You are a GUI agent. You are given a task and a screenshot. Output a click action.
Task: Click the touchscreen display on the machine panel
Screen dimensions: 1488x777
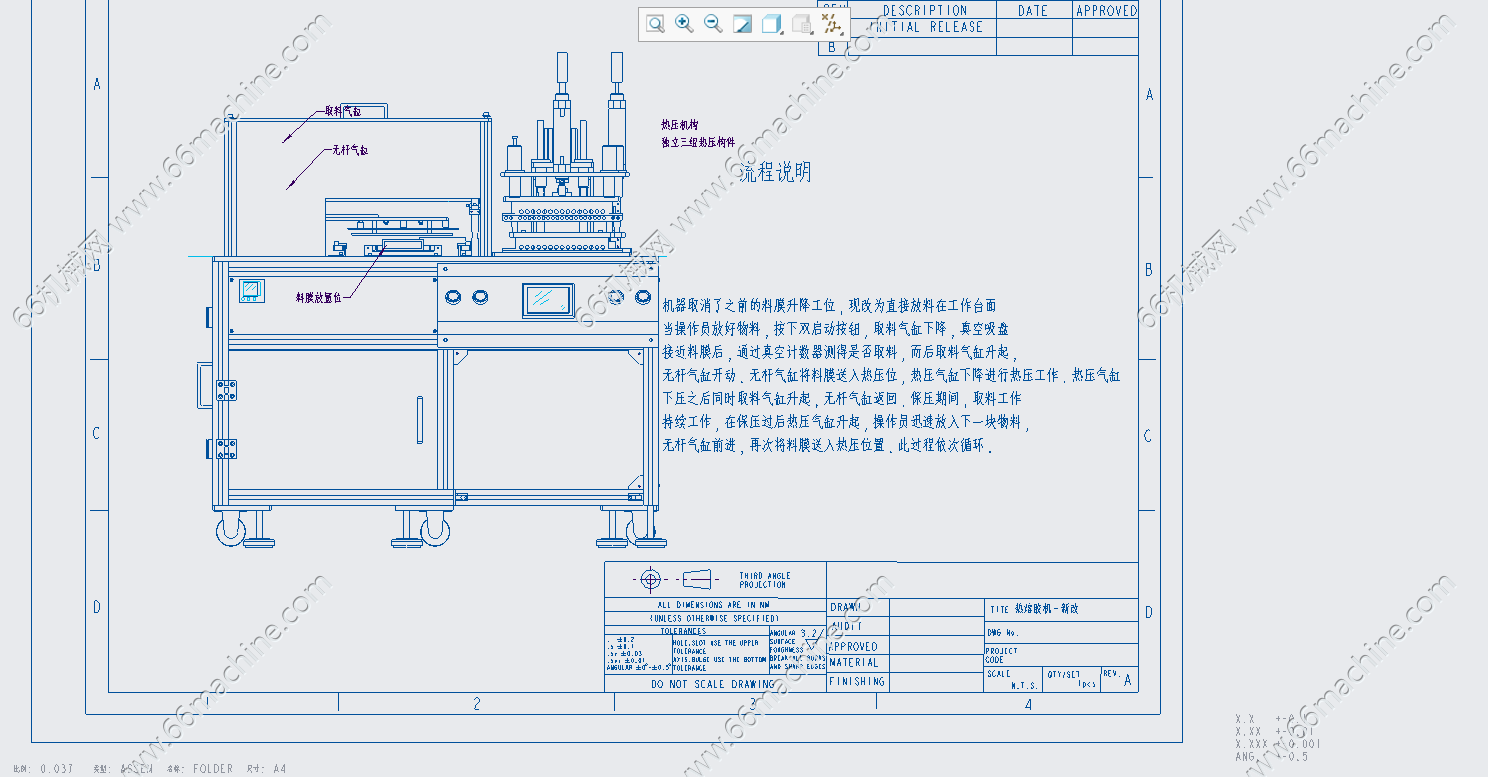click(x=548, y=299)
